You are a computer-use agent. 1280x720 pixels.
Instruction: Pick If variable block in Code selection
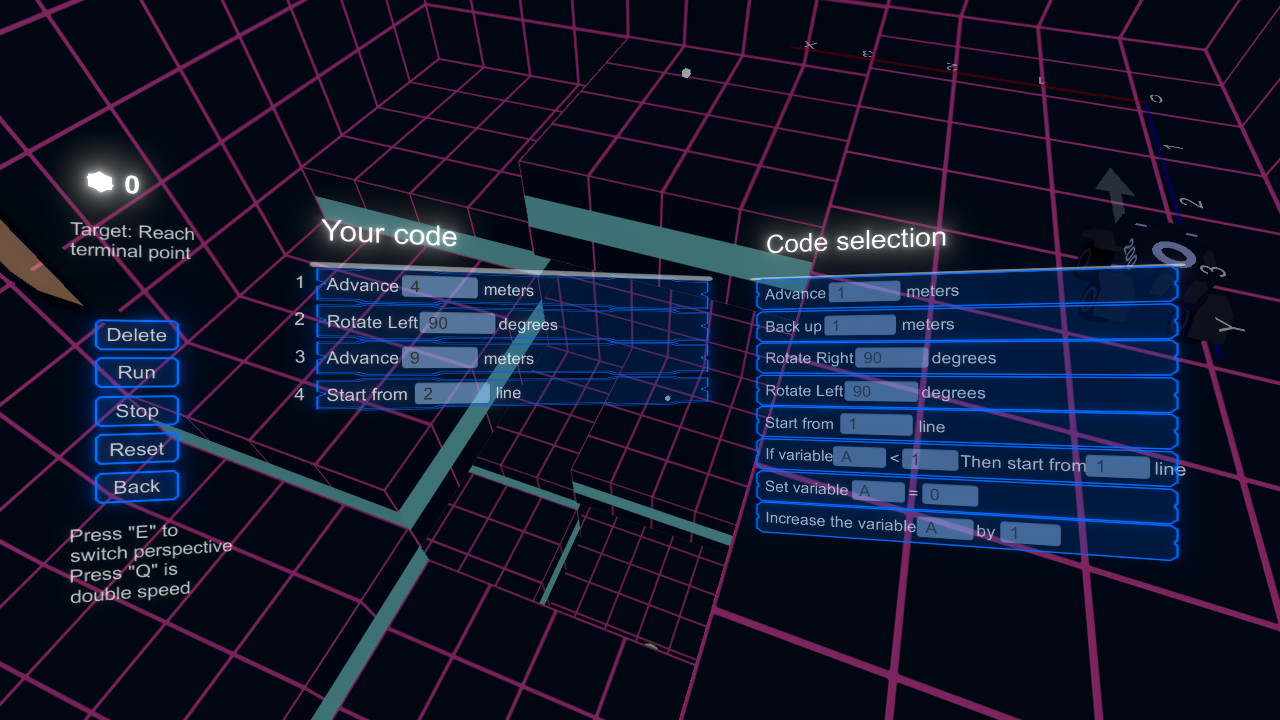967,462
